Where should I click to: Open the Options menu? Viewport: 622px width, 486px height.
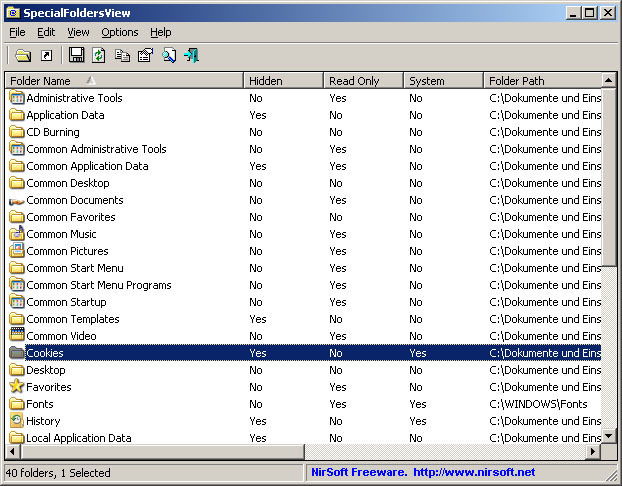click(x=120, y=32)
